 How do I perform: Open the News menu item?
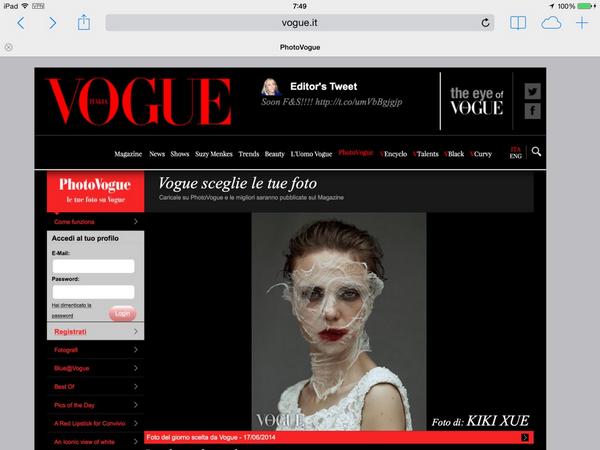[x=157, y=154]
